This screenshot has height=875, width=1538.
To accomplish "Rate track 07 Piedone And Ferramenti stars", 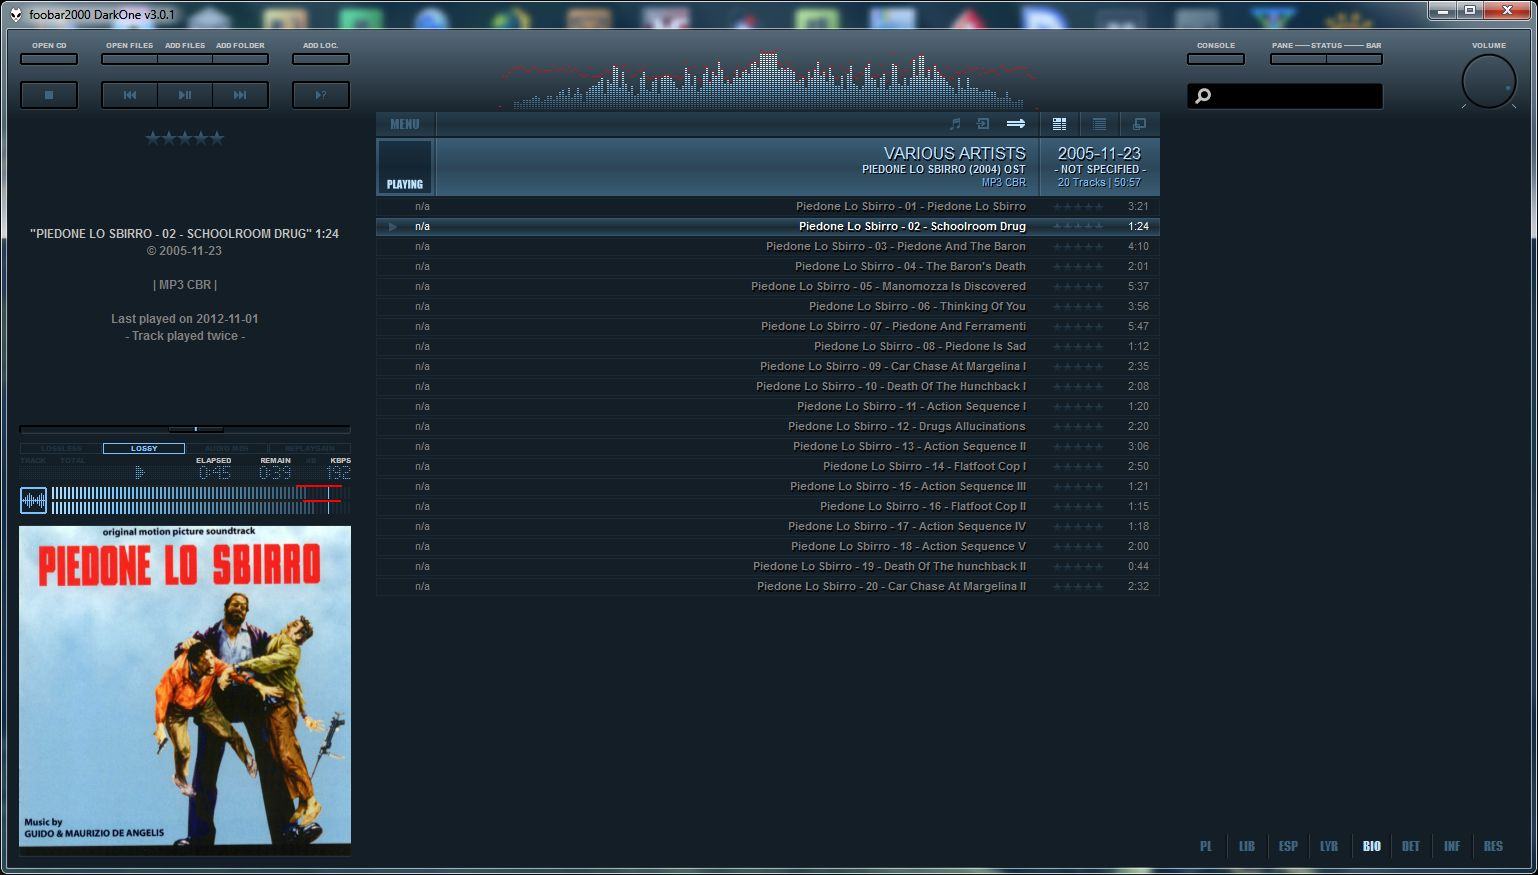I will (x=1078, y=326).
